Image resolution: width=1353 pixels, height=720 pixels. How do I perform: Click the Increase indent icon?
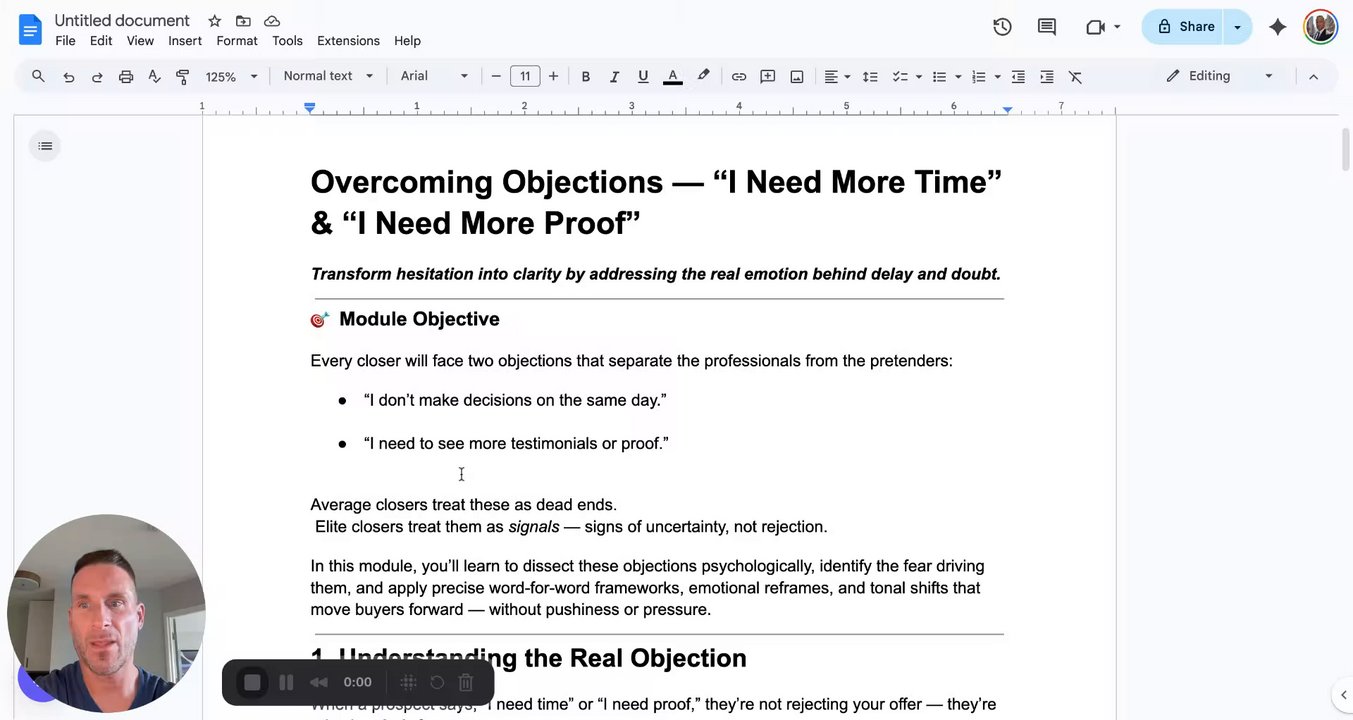click(x=1047, y=77)
